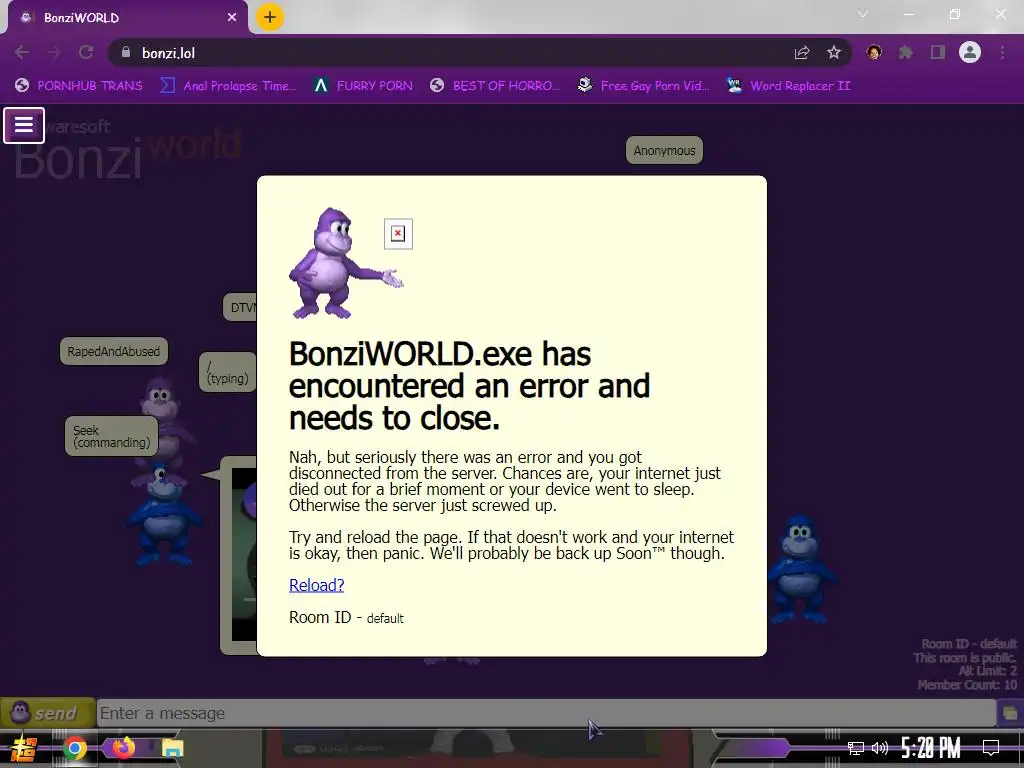Viewport: 1024px width, 768px height.
Task: Focus the Enter a message field
Action: [546, 713]
